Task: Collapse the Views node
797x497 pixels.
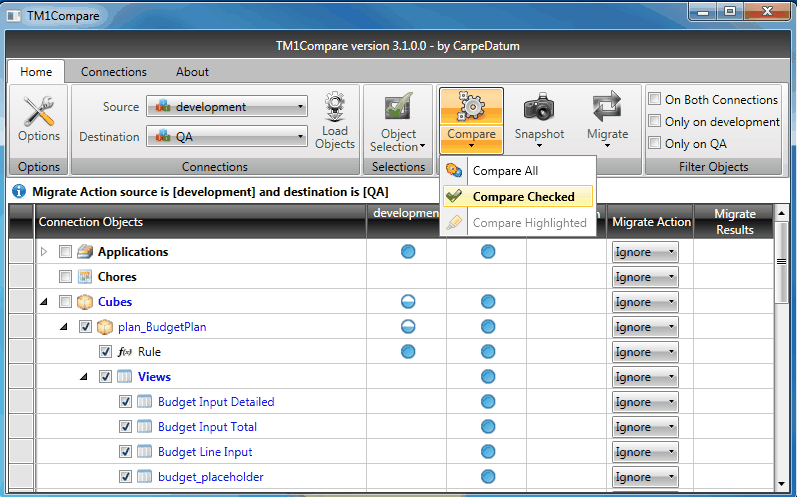Action: tap(83, 377)
